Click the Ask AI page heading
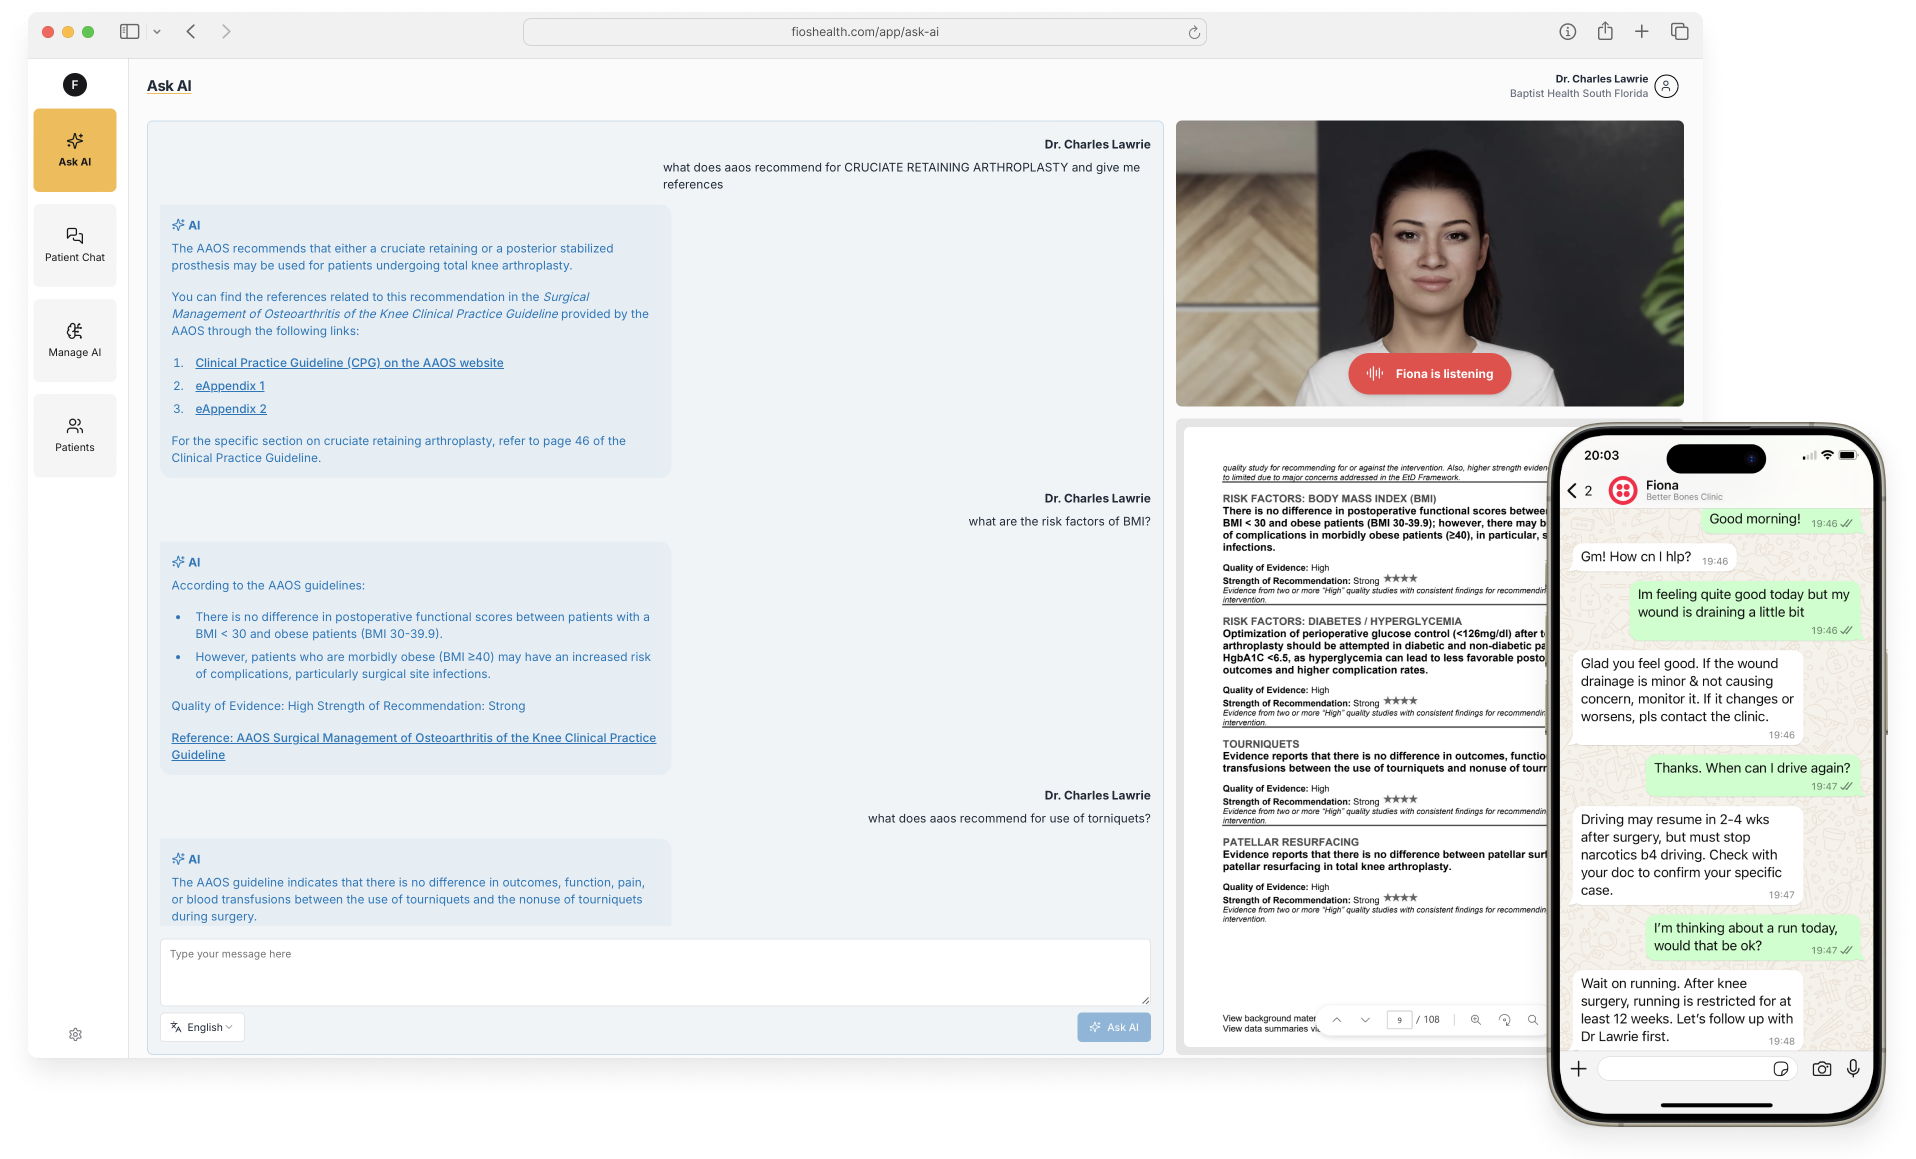The height and width of the screenshot is (1159, 1916). (169, 86)
